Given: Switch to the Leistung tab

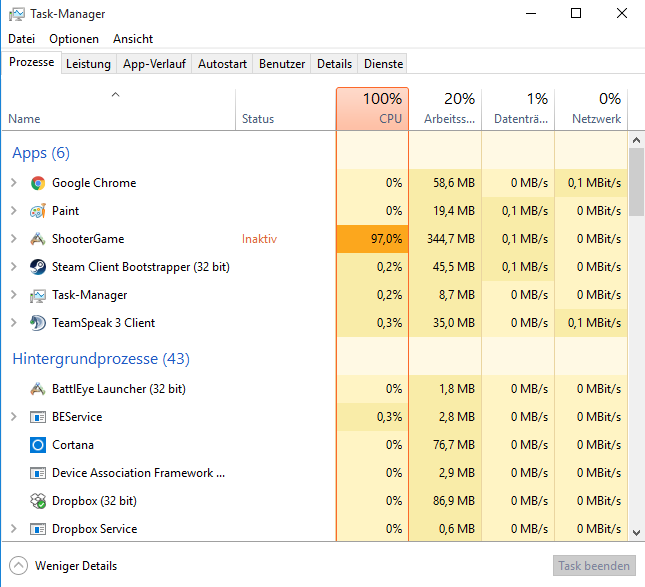Looking at the screenshot, I should 88,64.
